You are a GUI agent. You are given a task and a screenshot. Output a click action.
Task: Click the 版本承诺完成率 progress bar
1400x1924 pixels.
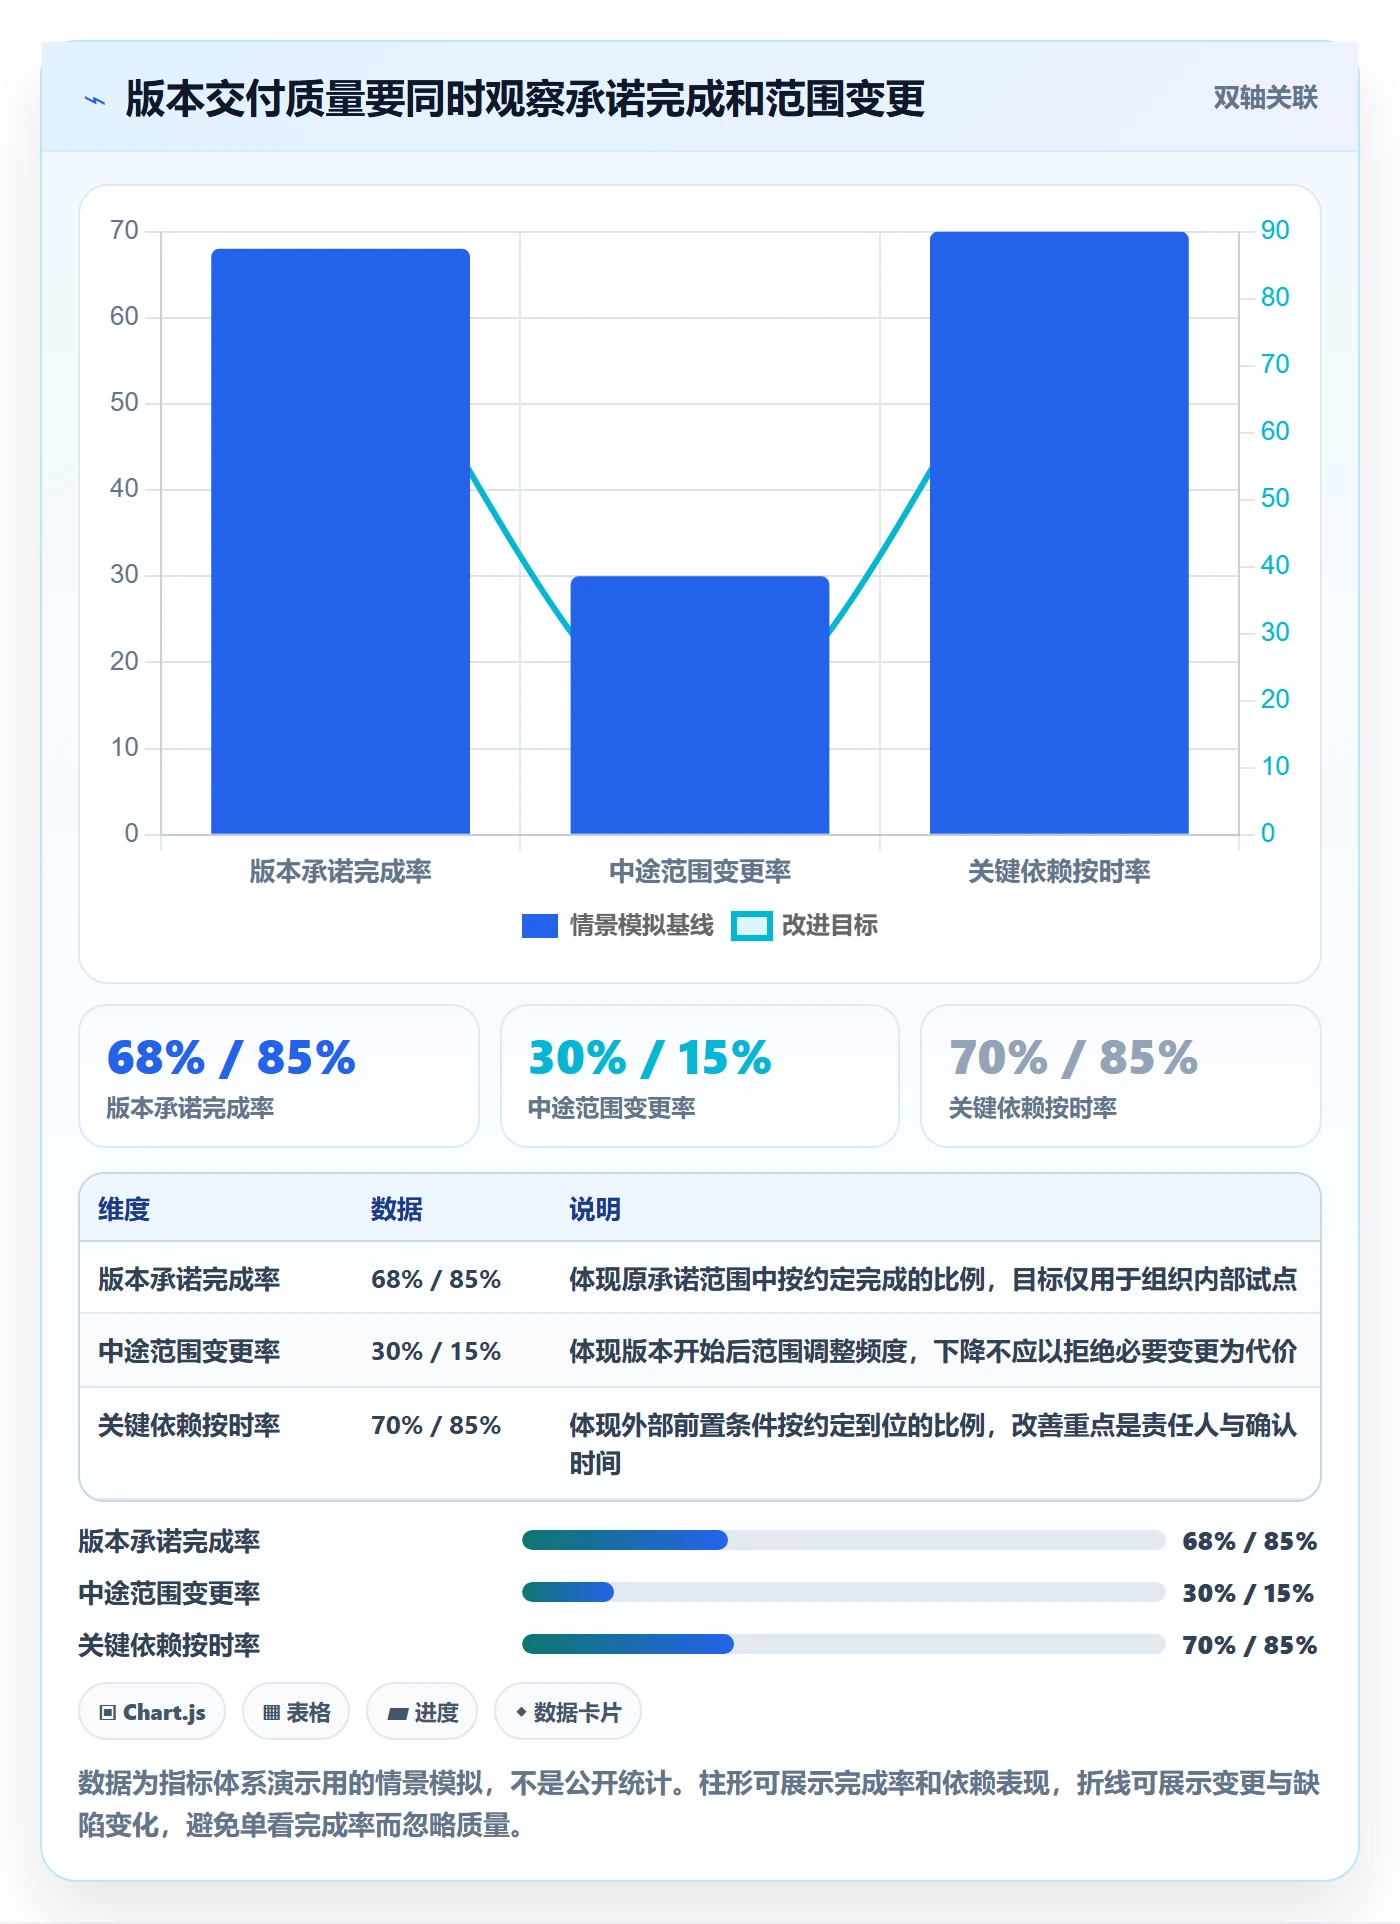pyautogui.click(x=843, y=1540)
